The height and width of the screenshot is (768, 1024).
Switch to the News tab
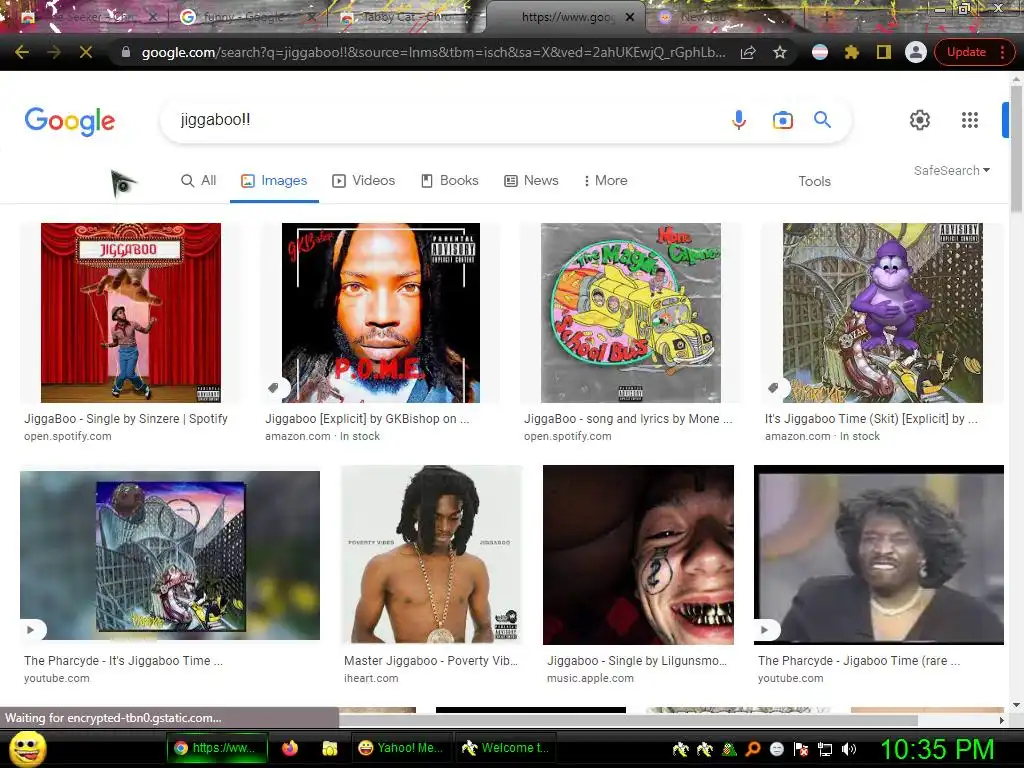532,181
